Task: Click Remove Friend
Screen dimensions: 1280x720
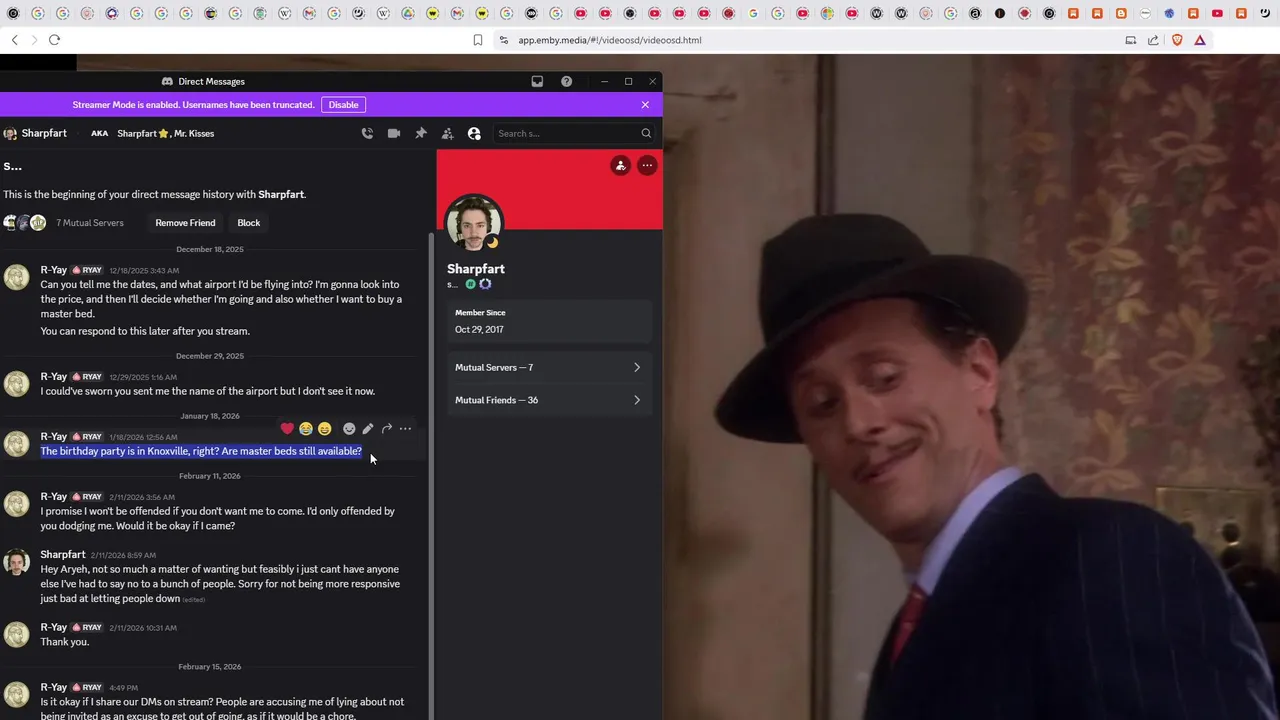Action: coord(185,223)
